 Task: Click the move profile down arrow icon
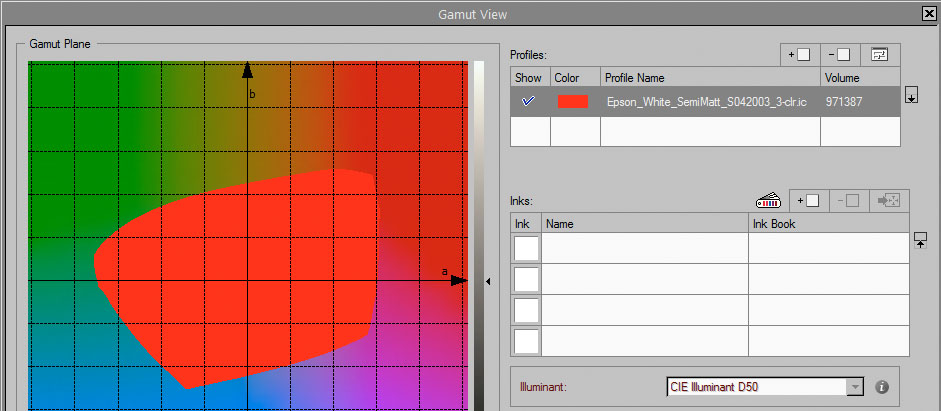911,94
